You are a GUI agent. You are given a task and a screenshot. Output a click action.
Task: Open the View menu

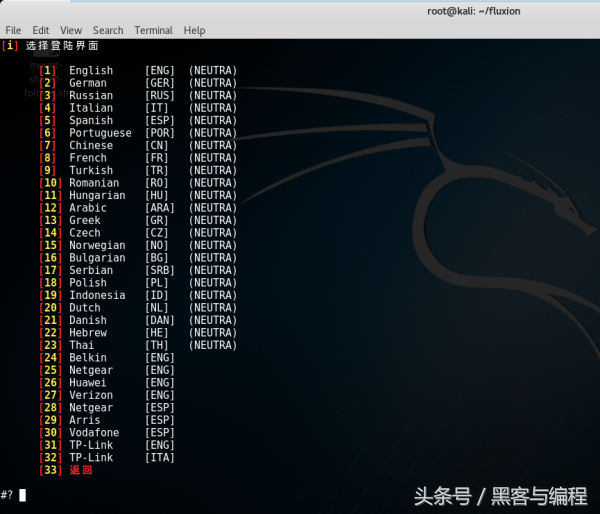[x=71, y=30]
